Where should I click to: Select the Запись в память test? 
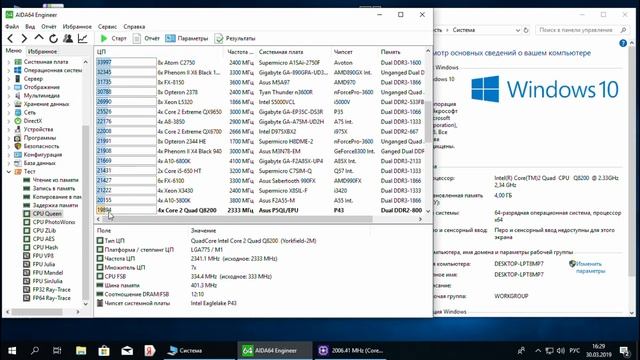(x=54, y=189)
